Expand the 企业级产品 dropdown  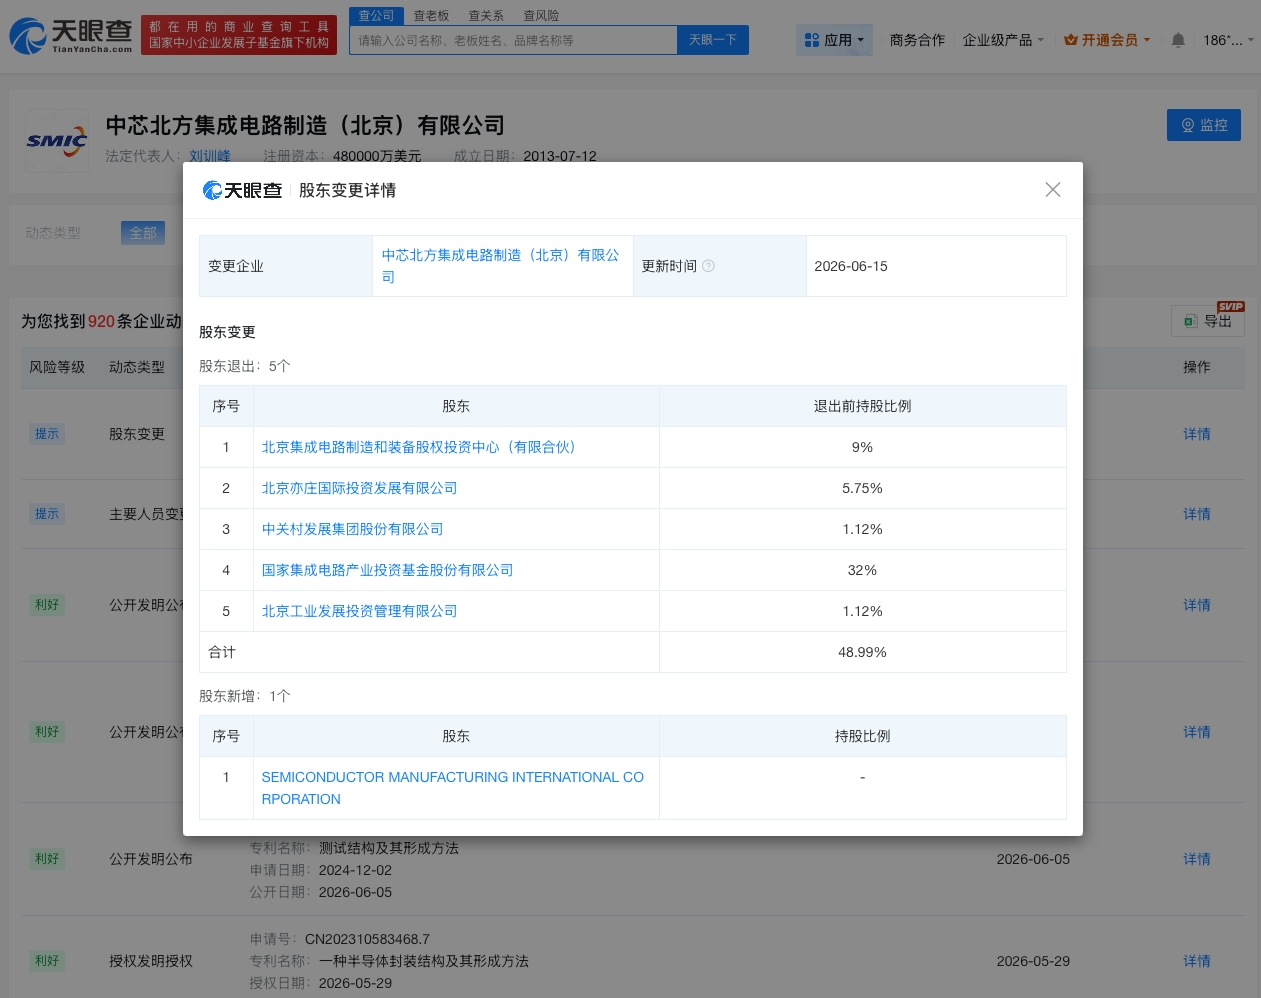tap(1003, 40)
